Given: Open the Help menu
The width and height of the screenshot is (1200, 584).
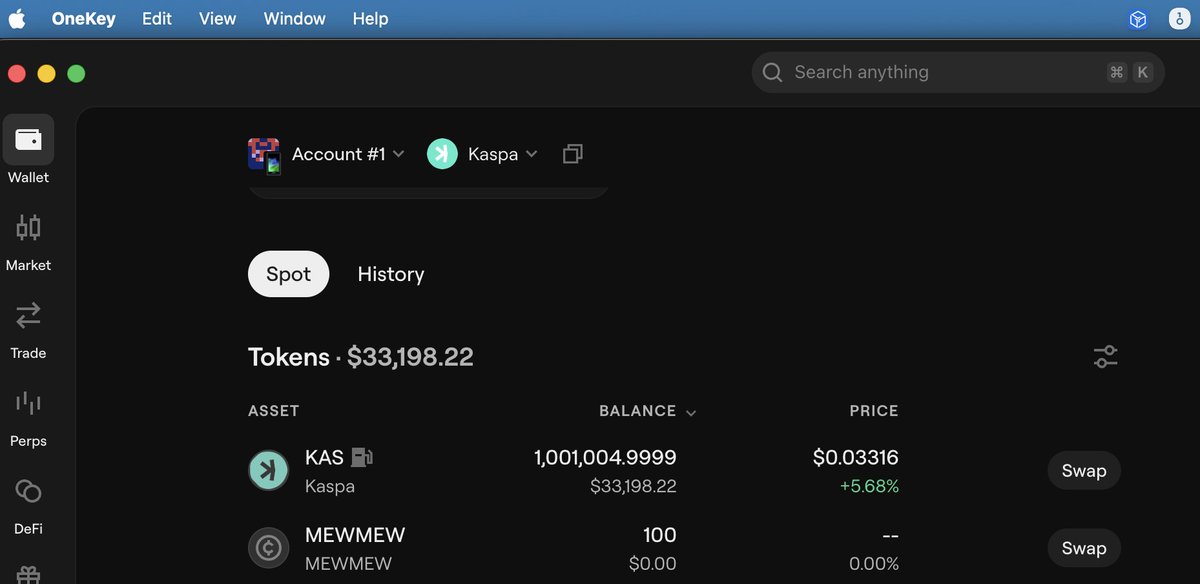Looking at the screenshot, I should click(370, 19).
